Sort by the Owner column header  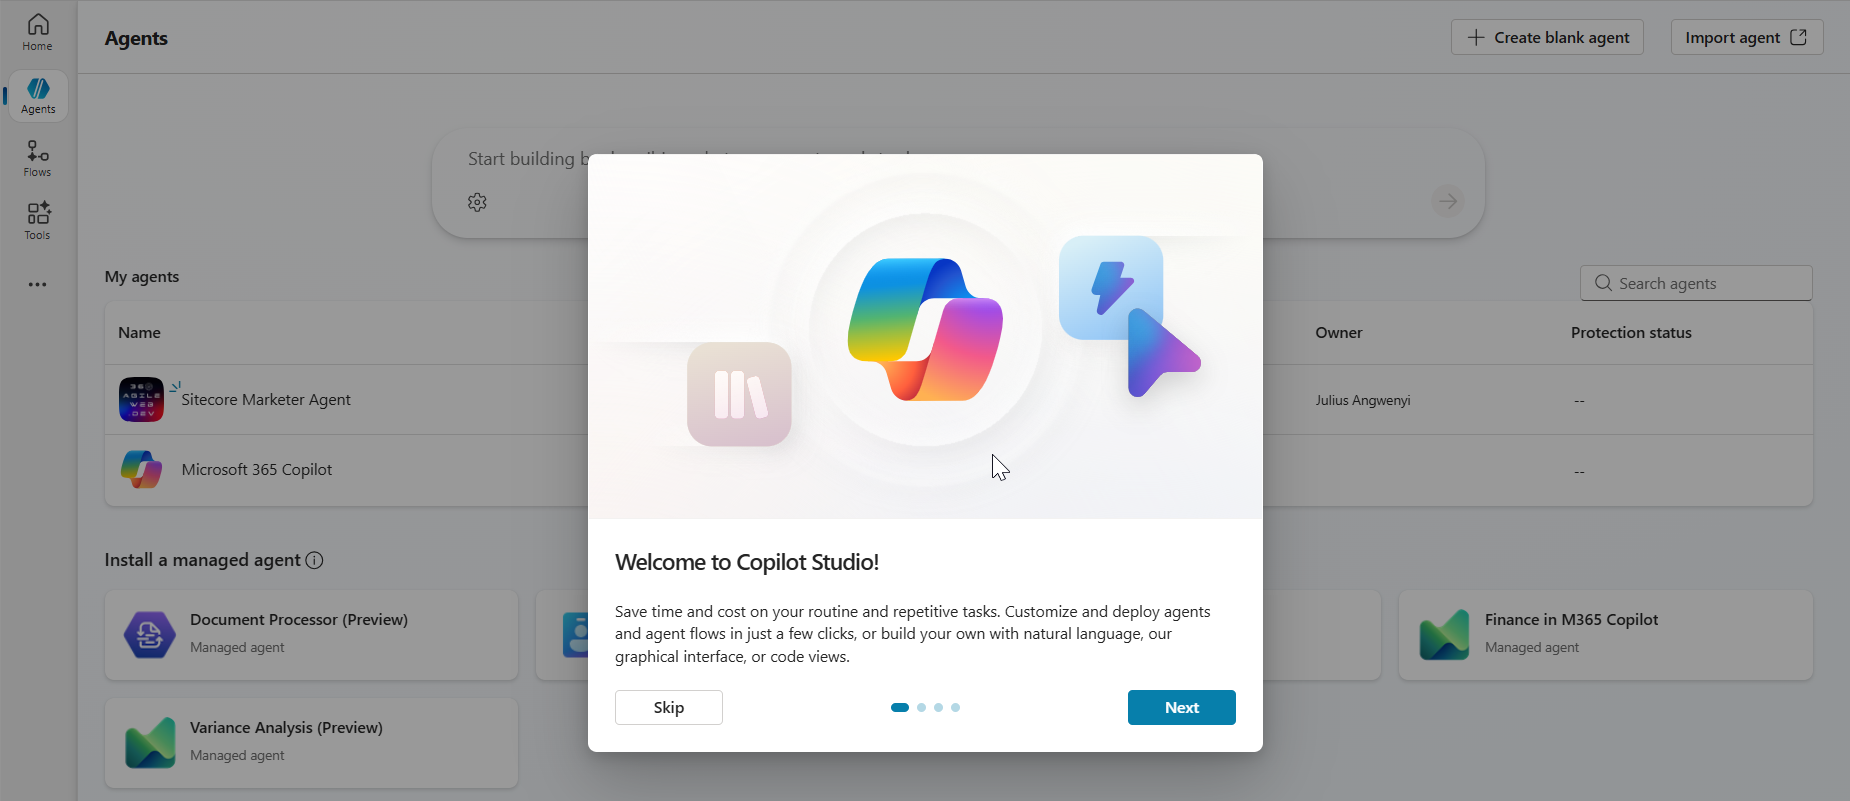(x=1339, y=333)
